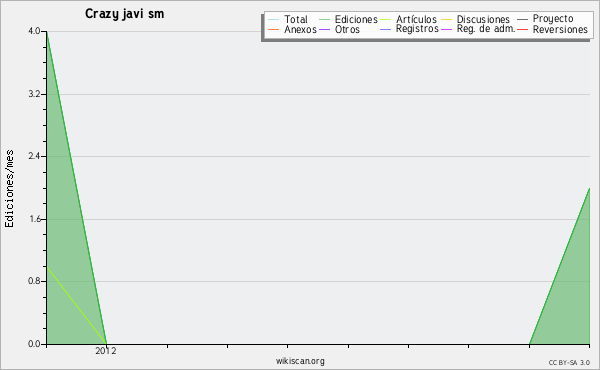Select the 'Registros' legend entry
Image resolution: width=600 pixels, height=370 pixels.
417,29
